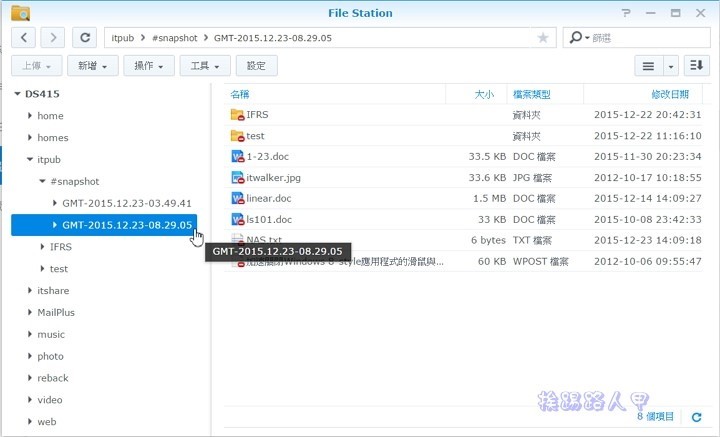This screenshot has height=437, width=720.
Task: Collapse the DS415 tree root
Action: pos(18,94)
